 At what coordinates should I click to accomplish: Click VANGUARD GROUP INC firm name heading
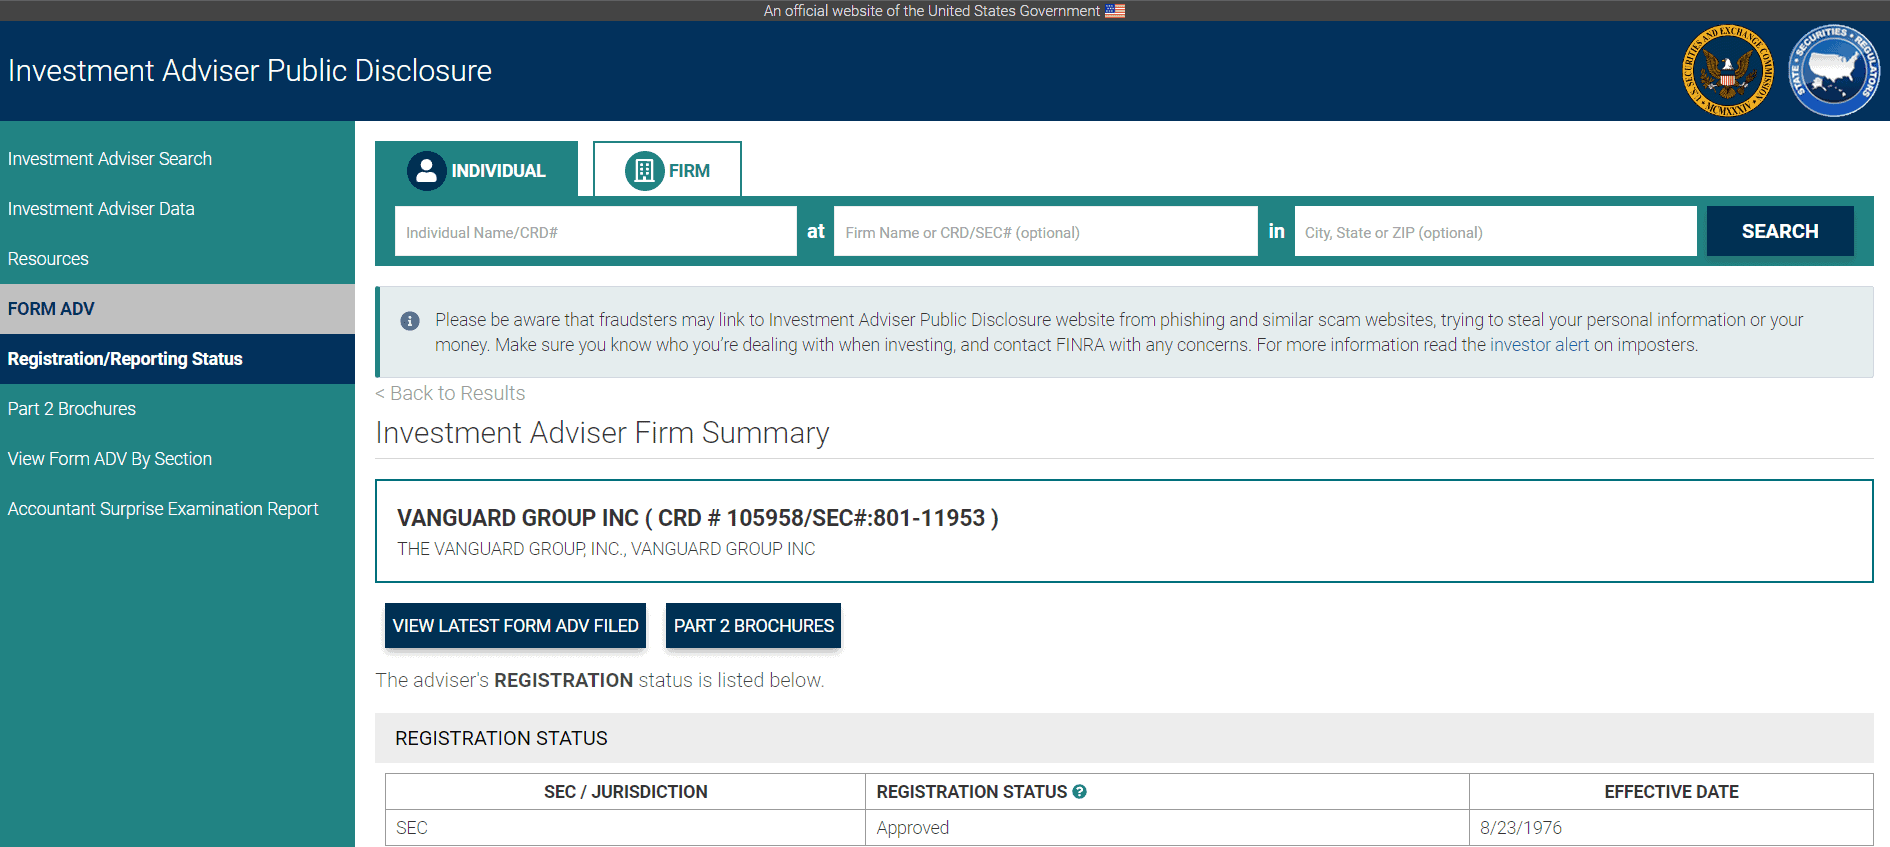pos(698,518)
